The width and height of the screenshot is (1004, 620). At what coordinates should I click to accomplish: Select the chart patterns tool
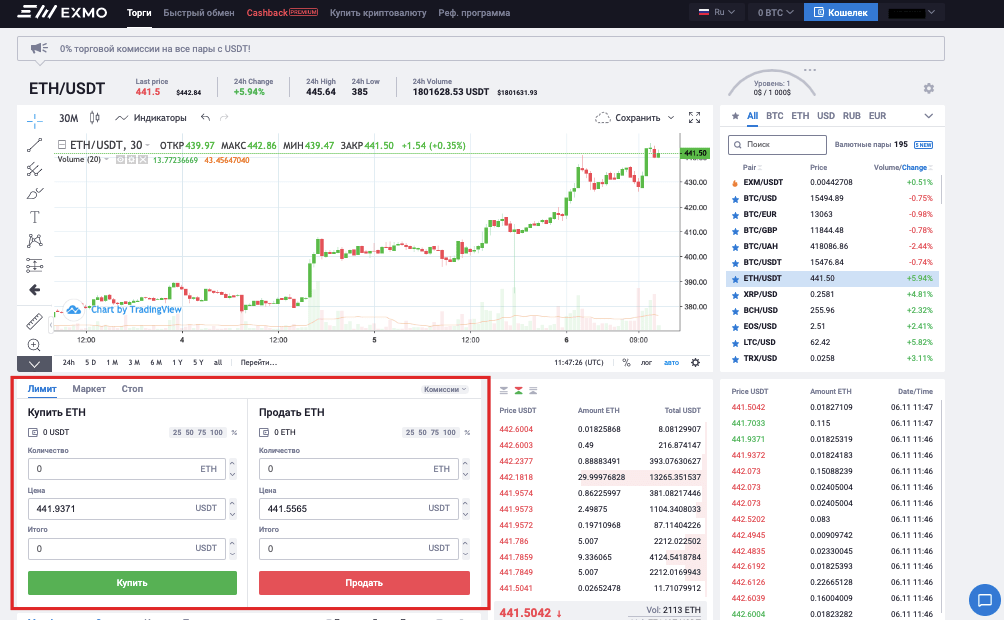[35, 241]
